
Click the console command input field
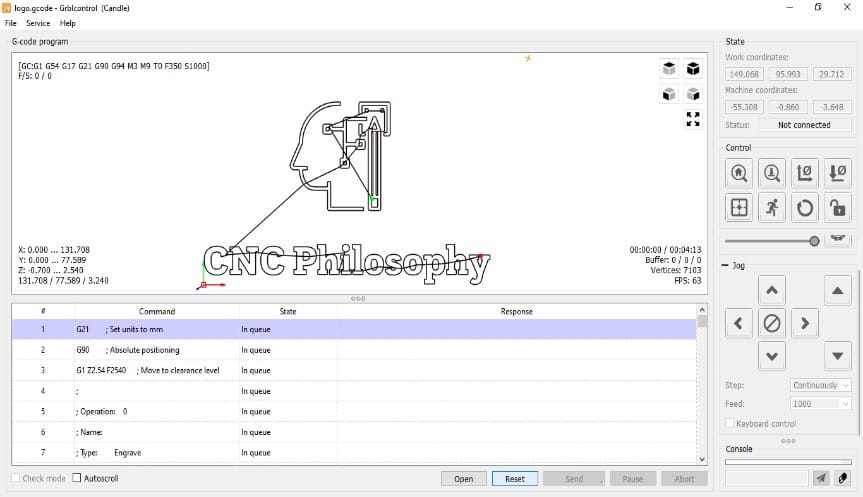click(766, 478)
